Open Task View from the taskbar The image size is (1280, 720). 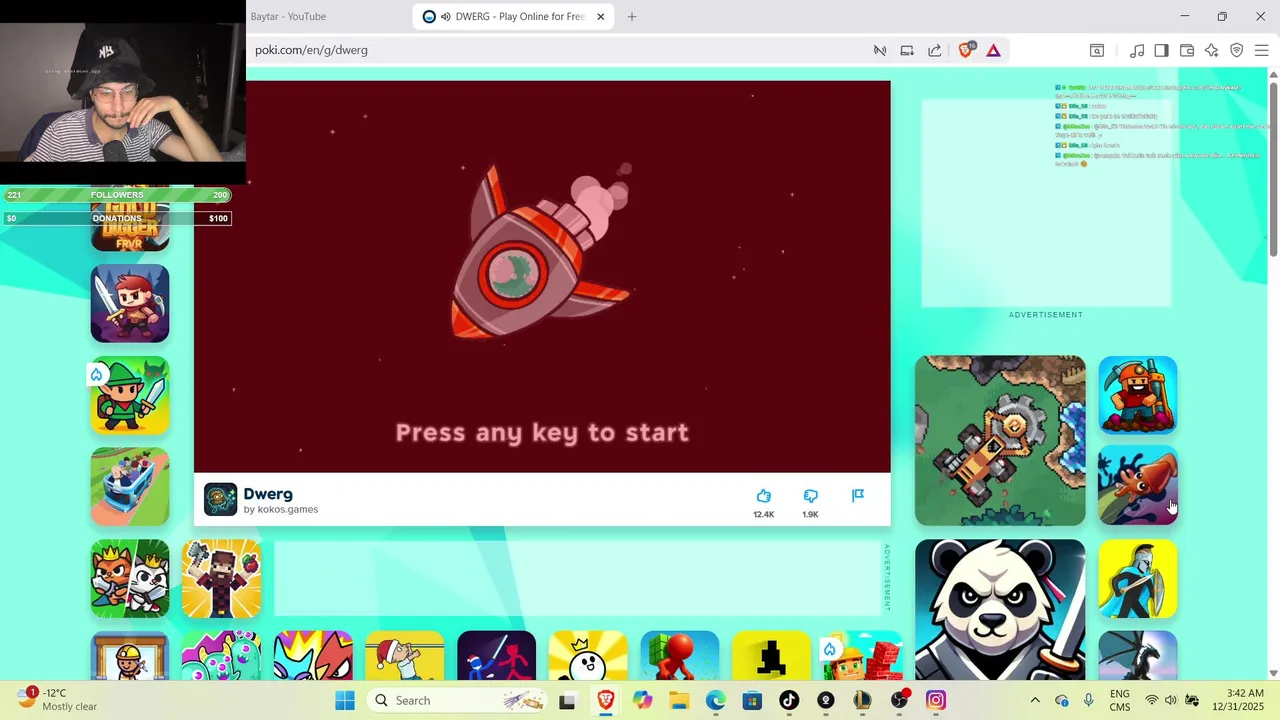567,700
